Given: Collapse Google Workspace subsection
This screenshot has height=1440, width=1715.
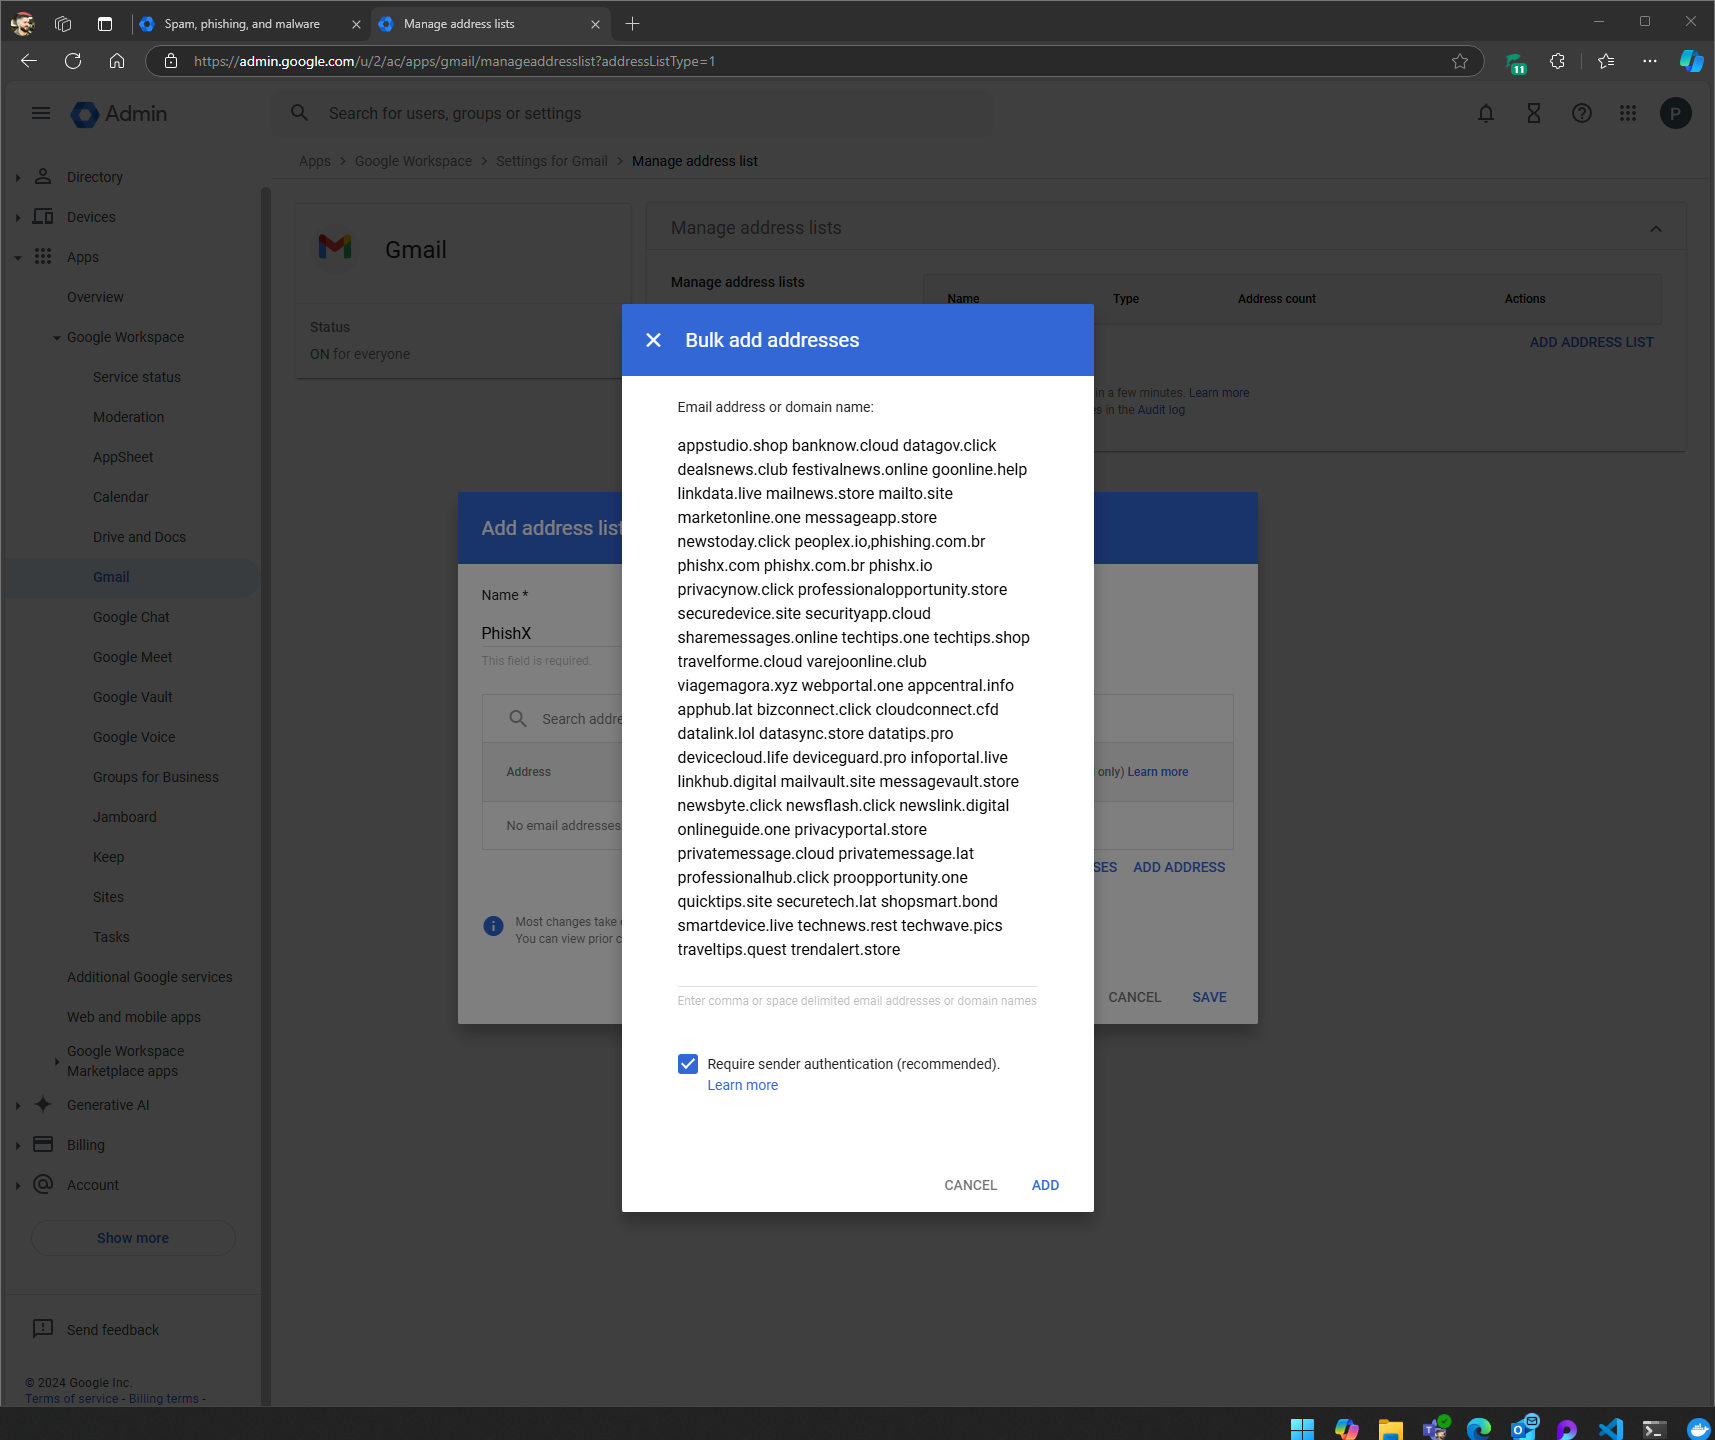Looking at the screenshot, I should (x=57, y=338).
